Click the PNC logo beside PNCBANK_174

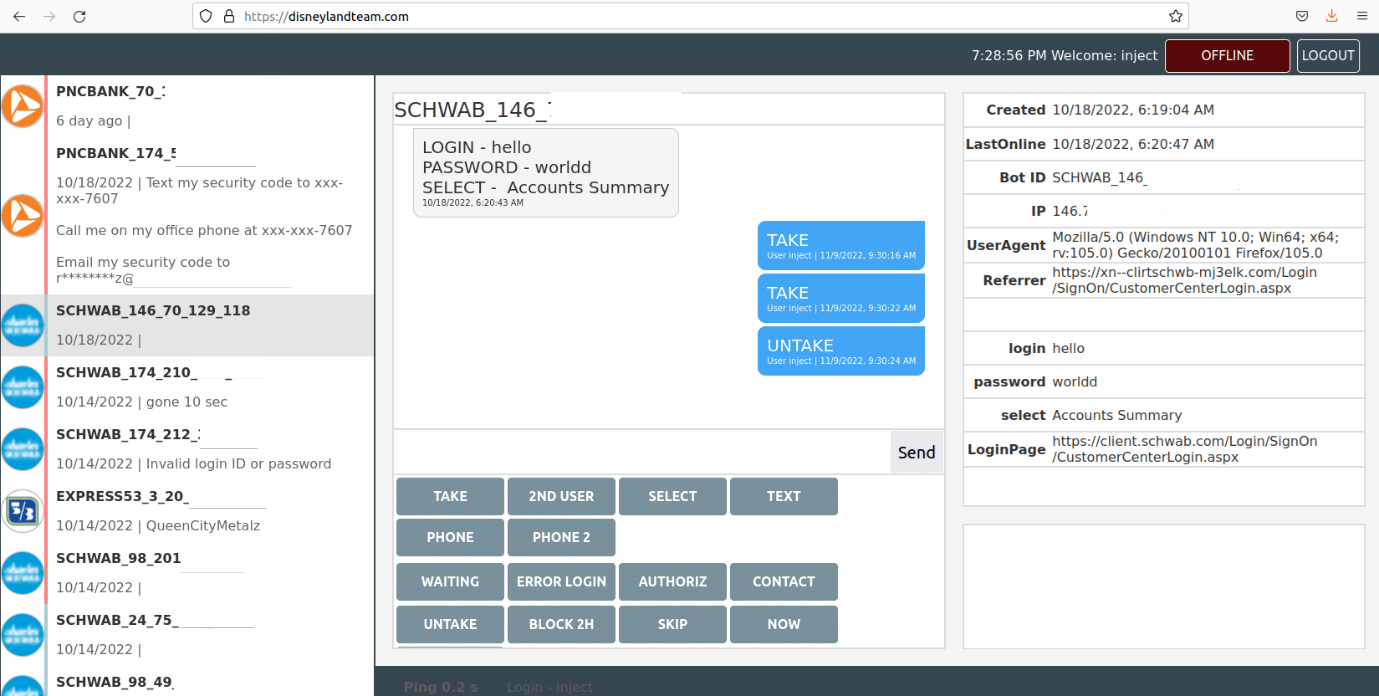click(22, 215)
